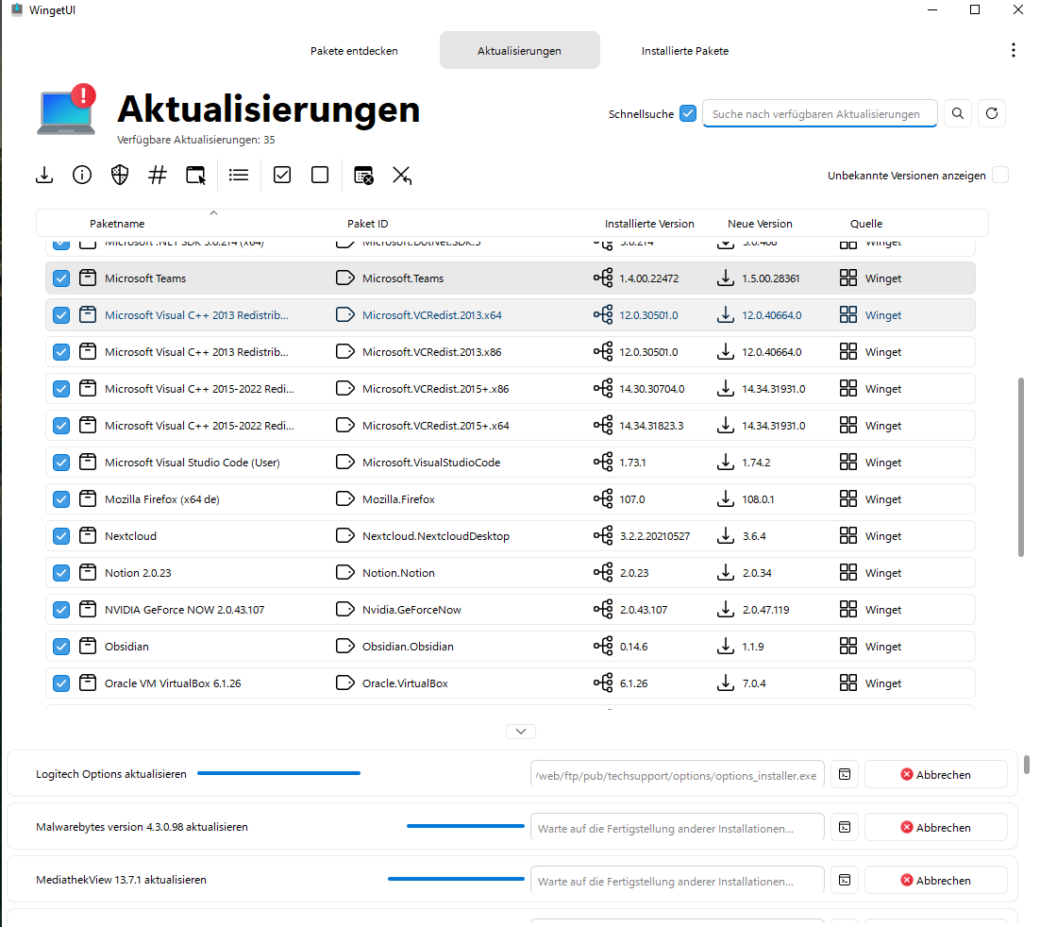This screenshot has height=927, width=1040.
Task: Uncheck Microsoft Teams in the list
Action: [61, 278]
